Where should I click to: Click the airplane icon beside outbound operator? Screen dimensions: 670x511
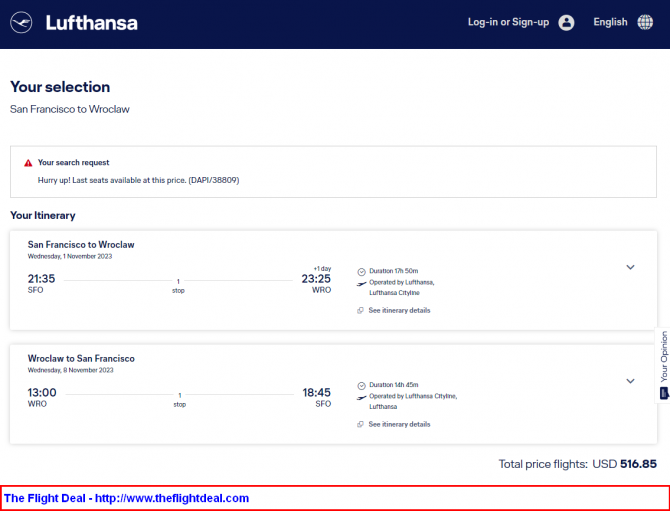(x=361, y=284)
